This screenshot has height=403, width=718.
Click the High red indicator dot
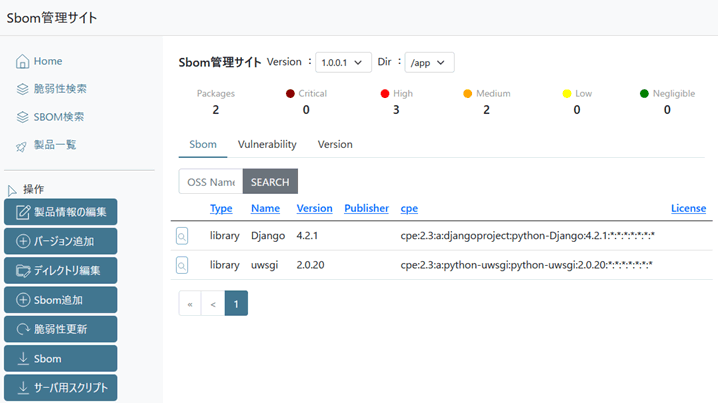click(385, 93)
